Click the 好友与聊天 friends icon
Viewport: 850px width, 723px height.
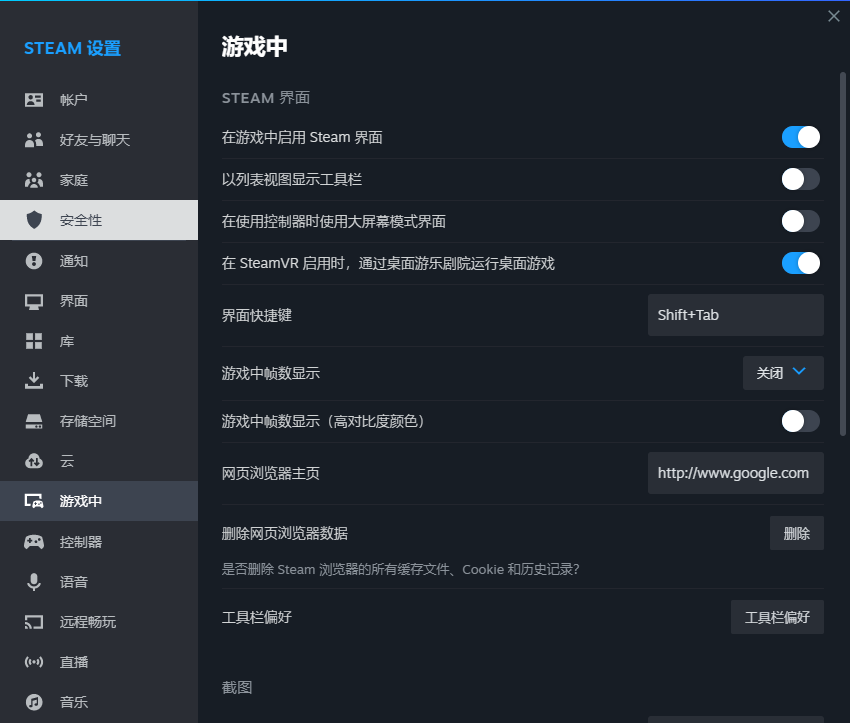[34, 140]
